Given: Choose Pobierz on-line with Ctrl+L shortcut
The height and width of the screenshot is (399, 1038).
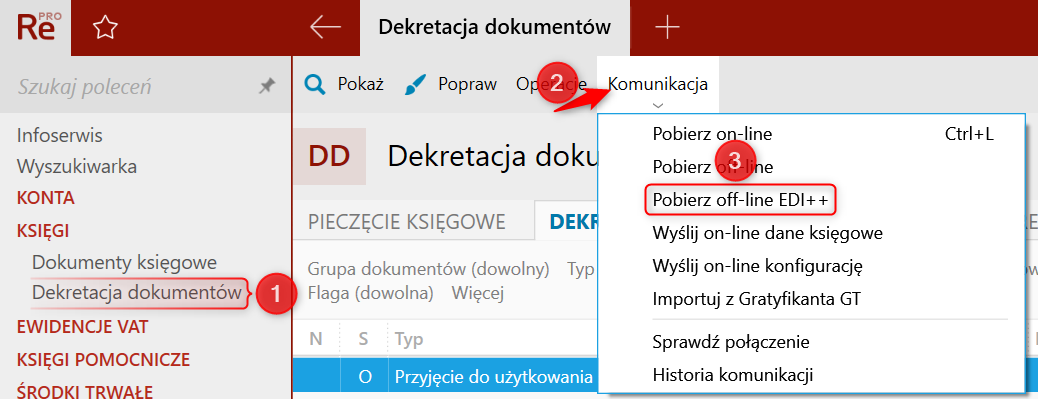Looking at the screenshot, I should point(811,134).
